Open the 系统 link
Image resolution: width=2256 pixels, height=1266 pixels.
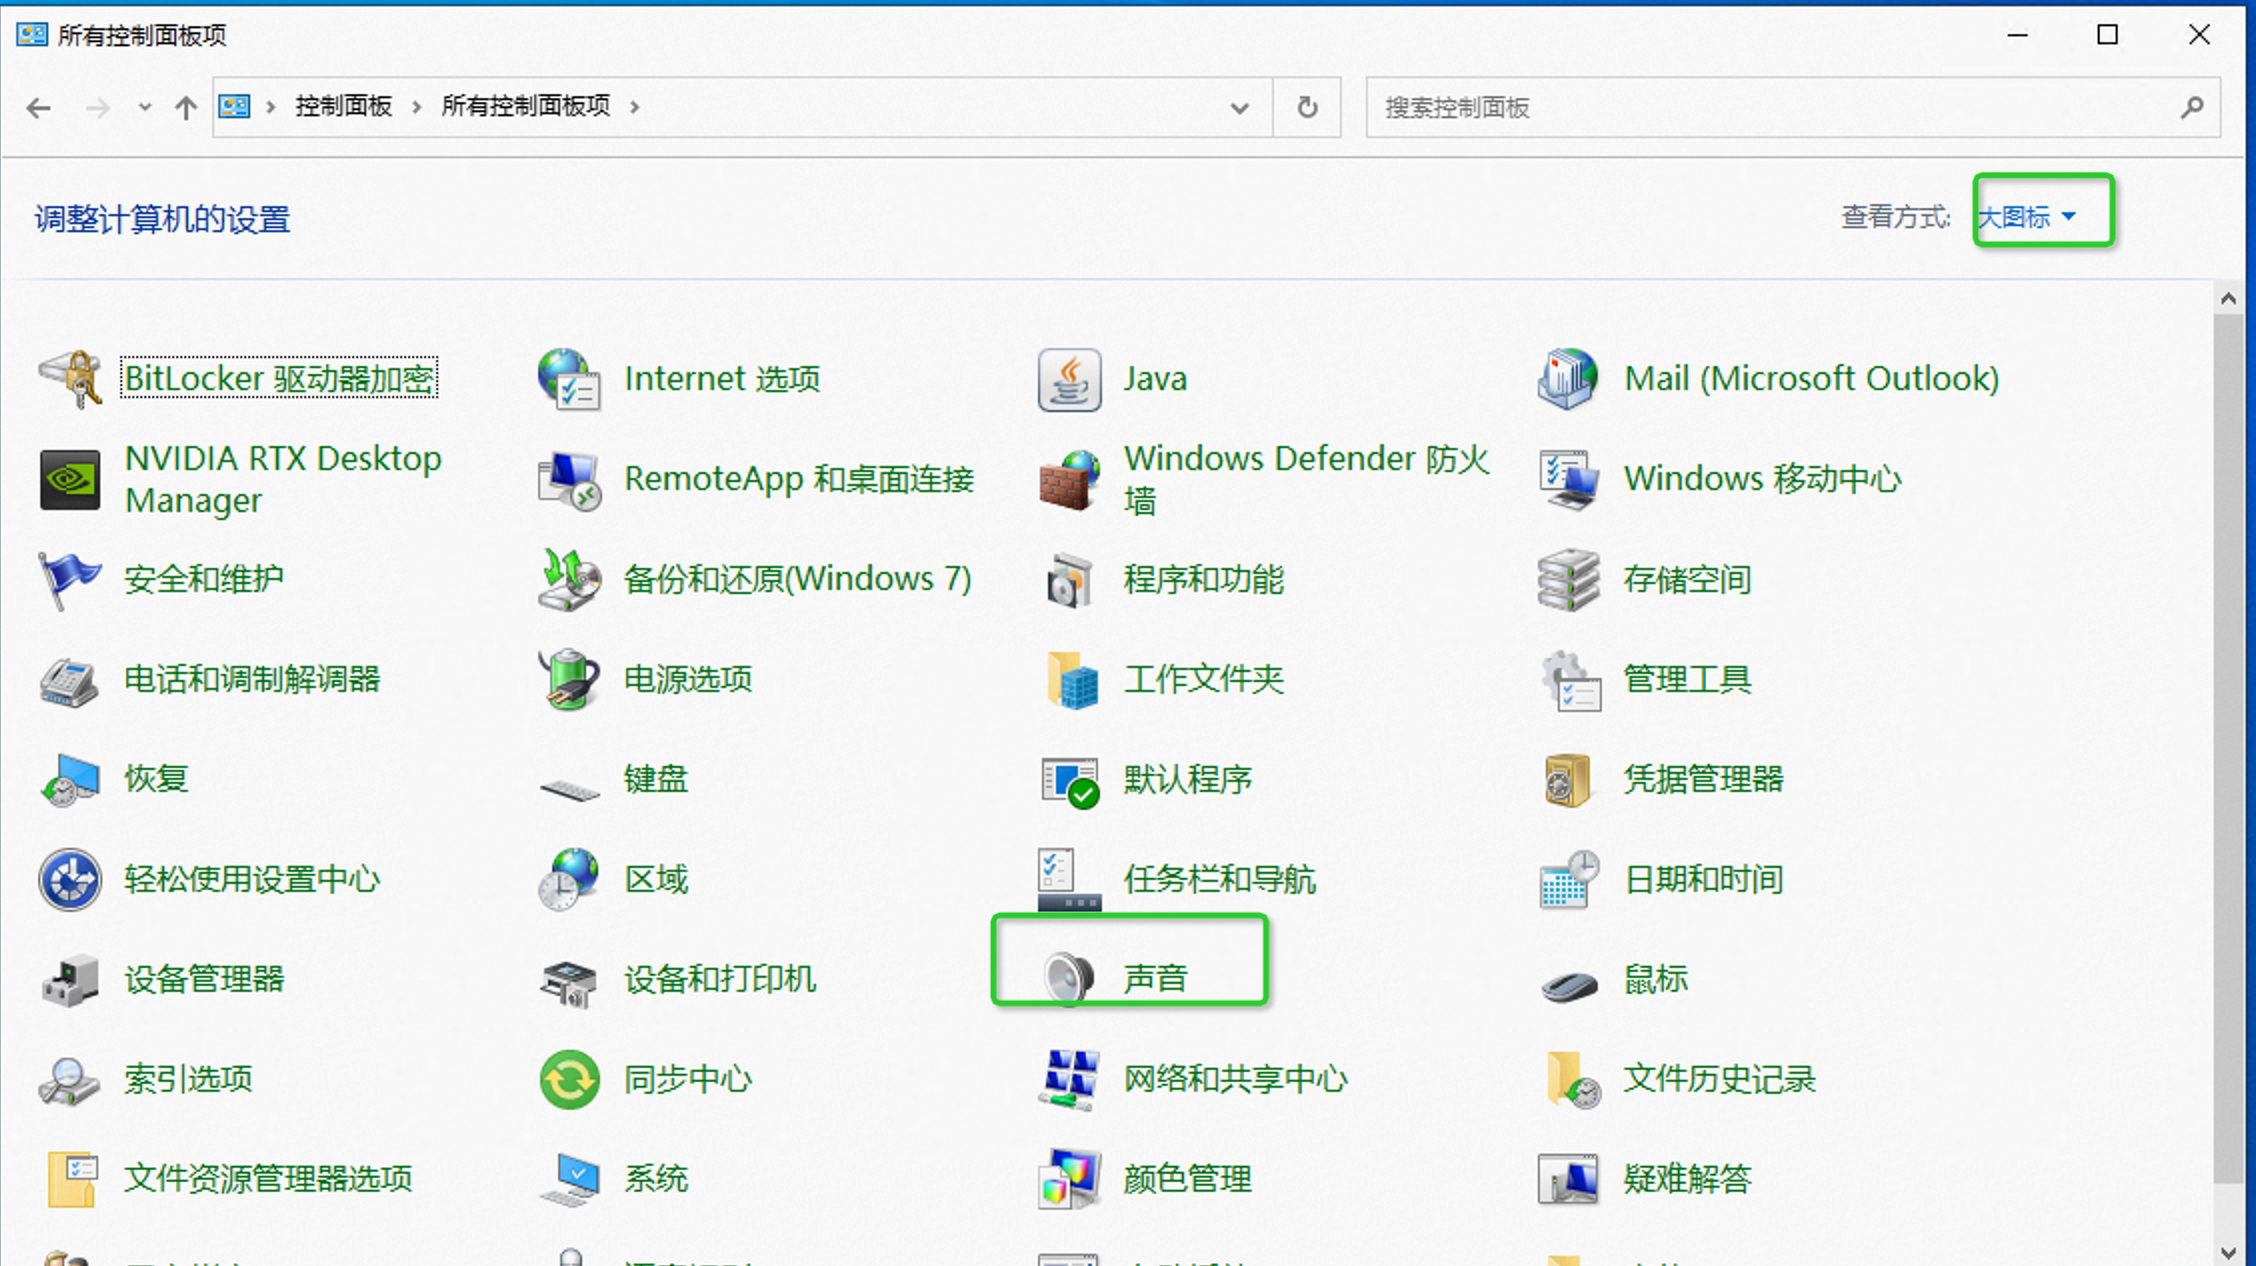pyautogui.click(x=656, y=1179)
